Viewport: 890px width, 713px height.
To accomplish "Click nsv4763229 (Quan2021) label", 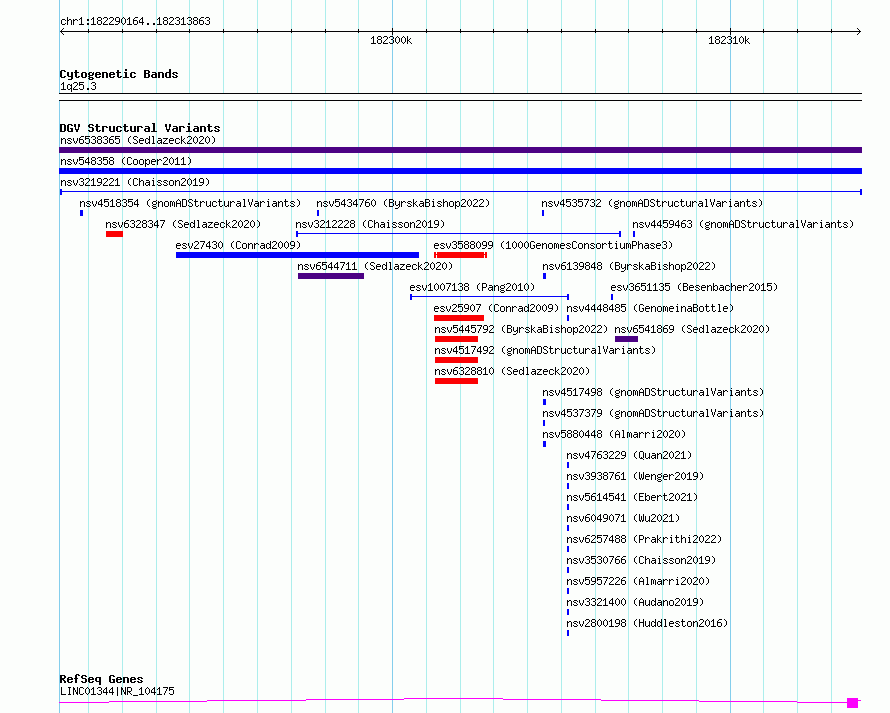I will tap(629, 455).
